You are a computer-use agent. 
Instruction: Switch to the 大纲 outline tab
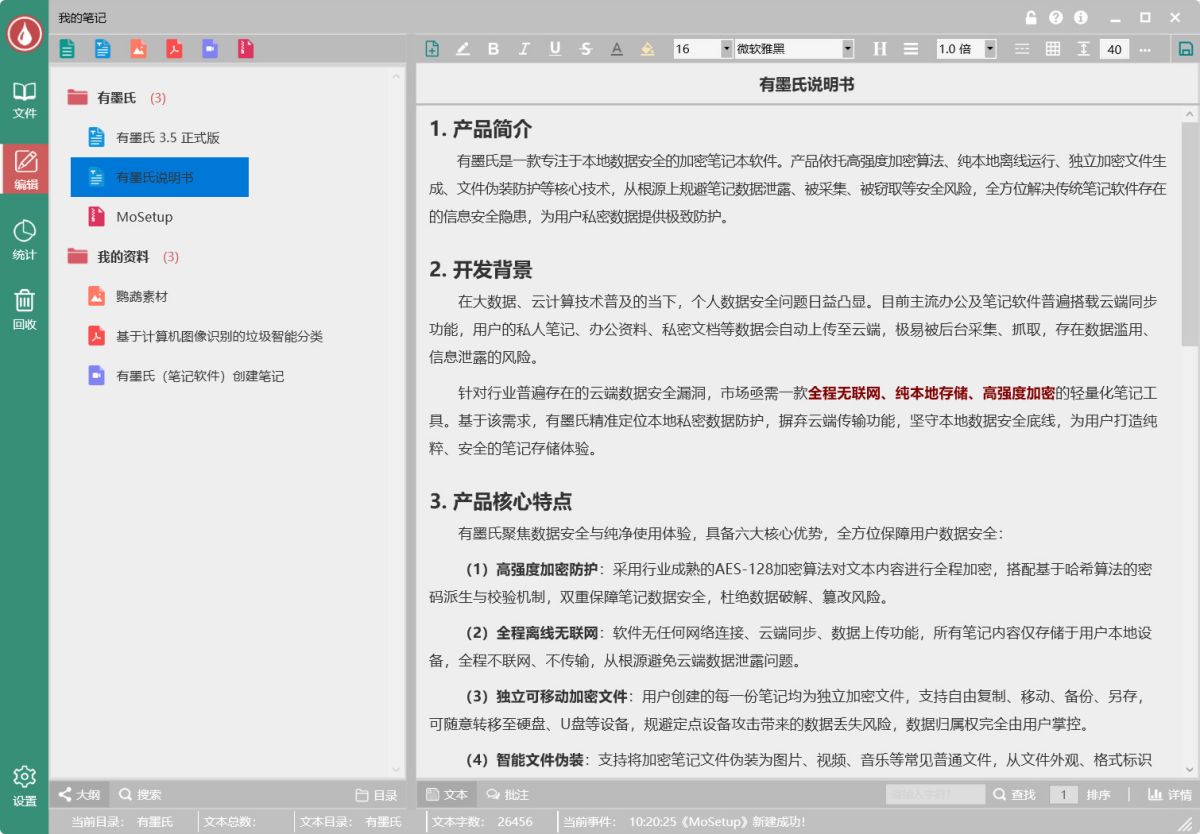[79, 795]
